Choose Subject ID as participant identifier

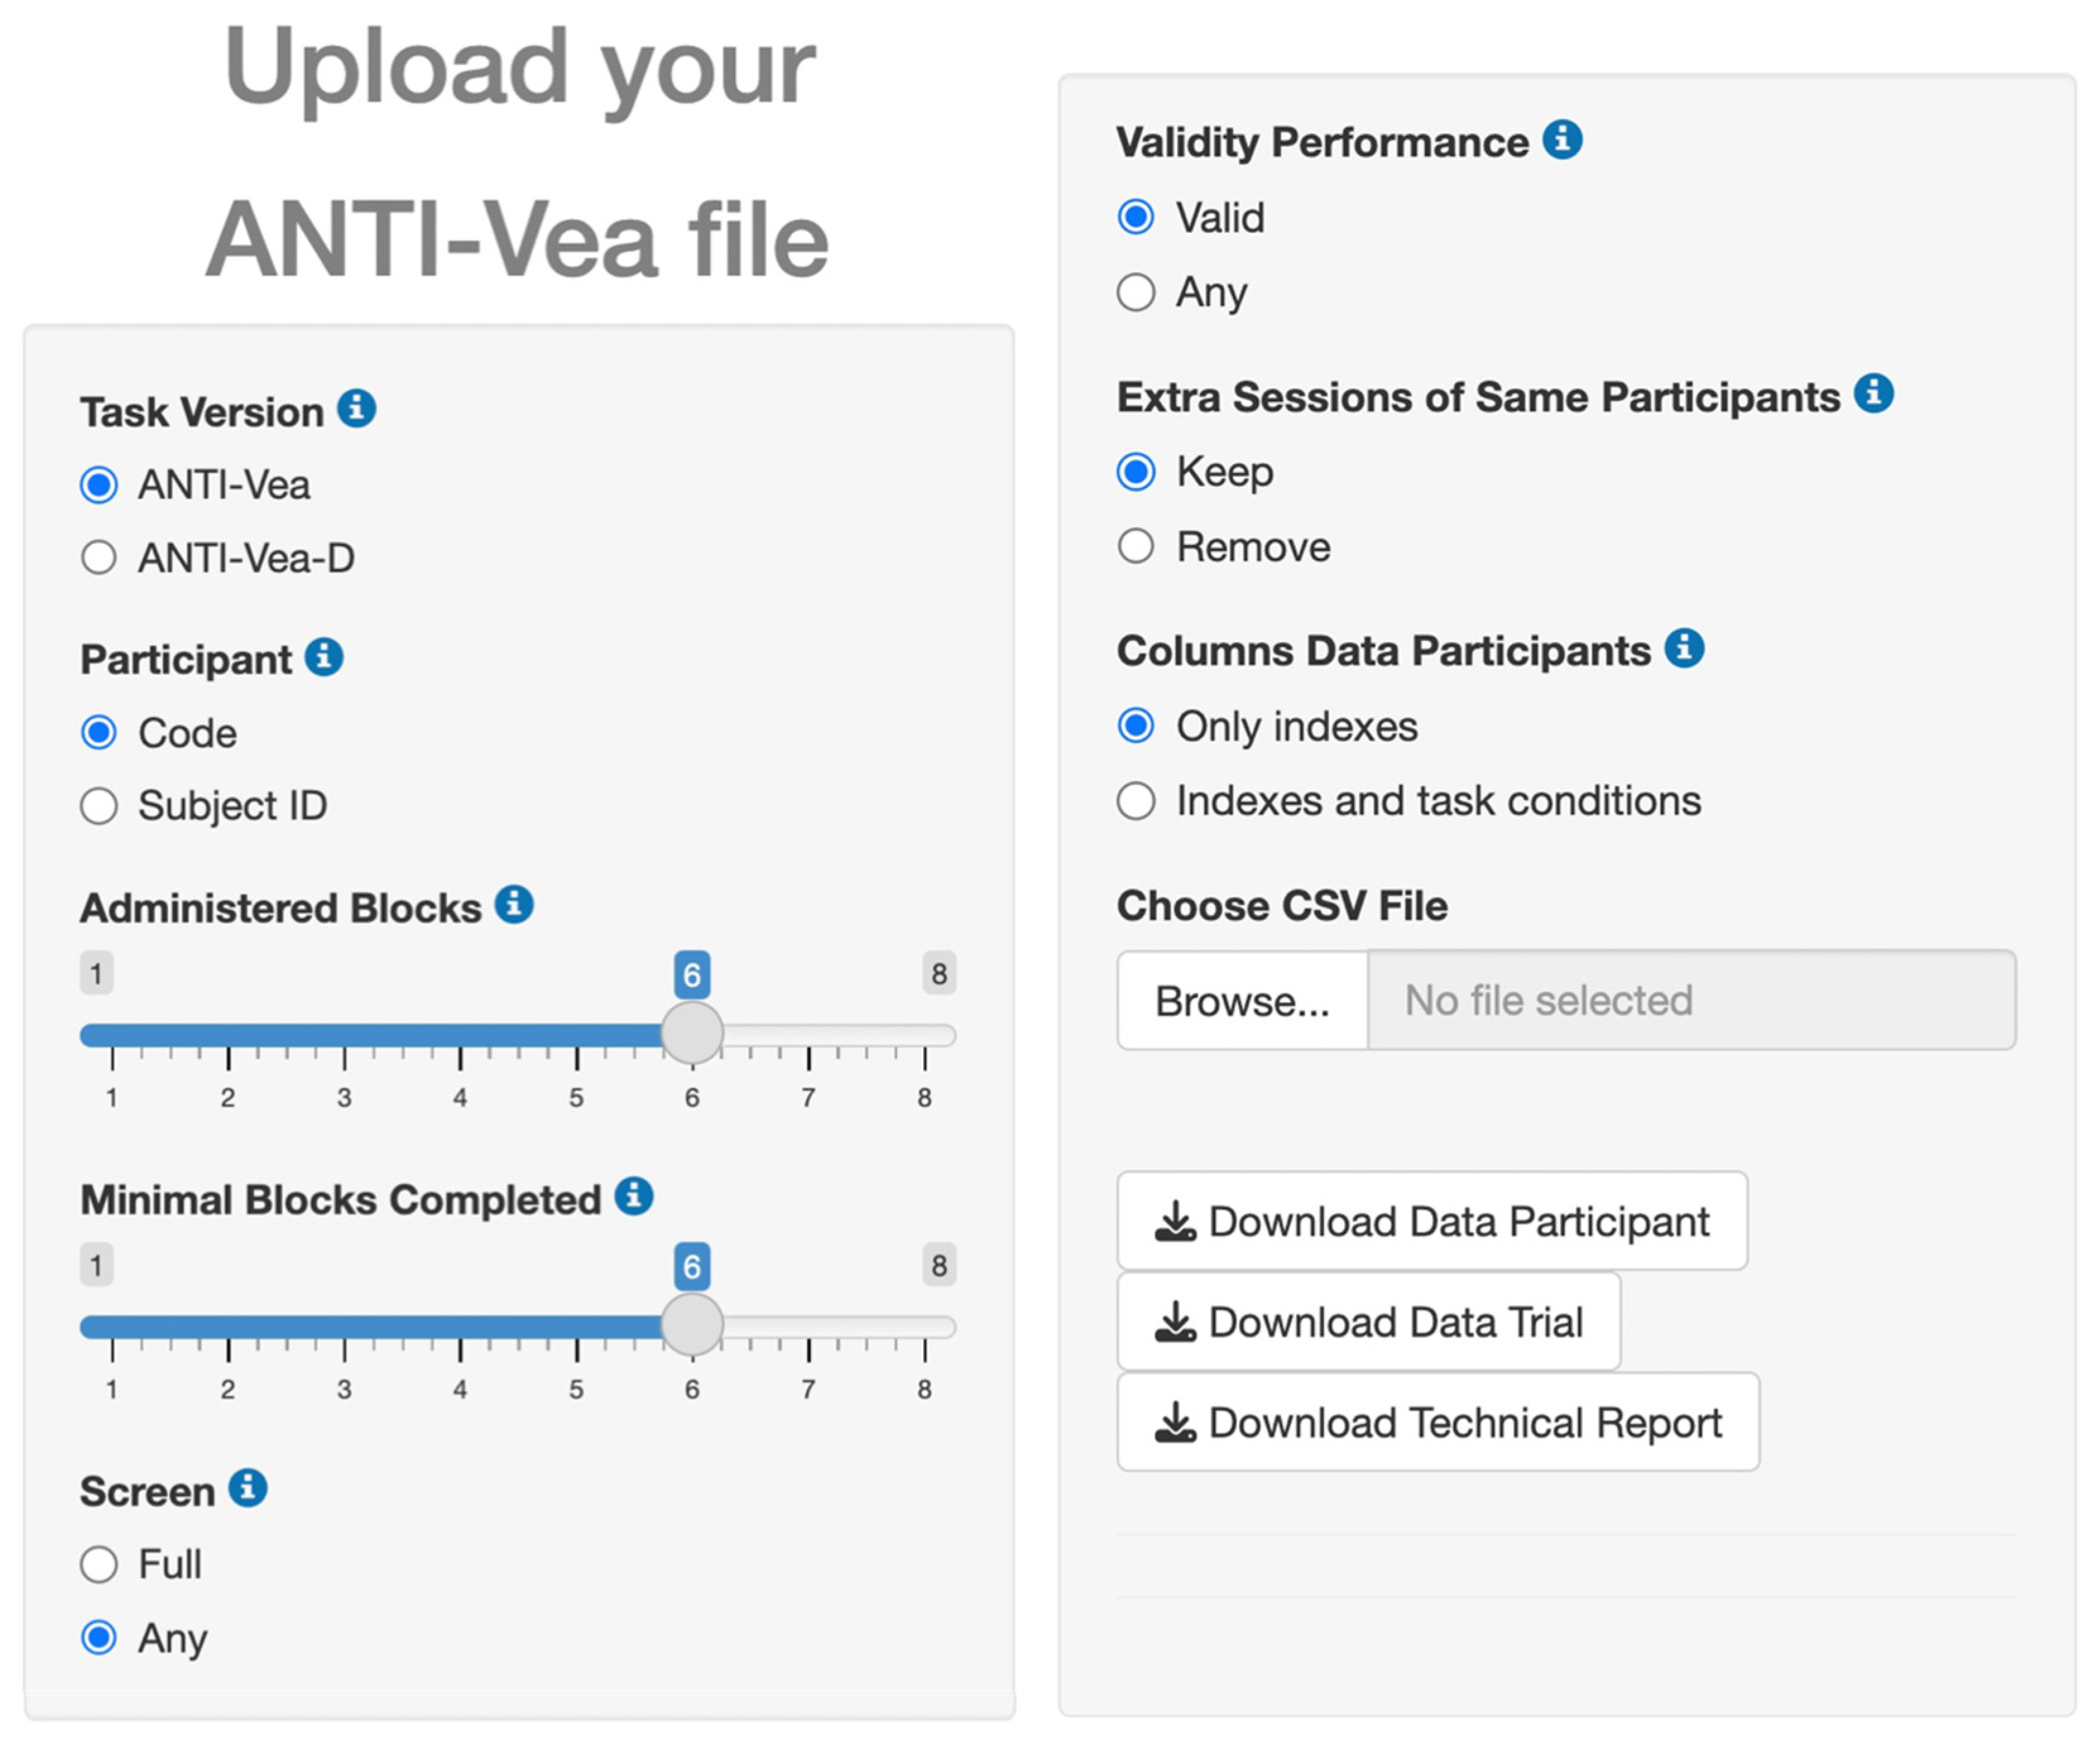click(x=99, y=806)
